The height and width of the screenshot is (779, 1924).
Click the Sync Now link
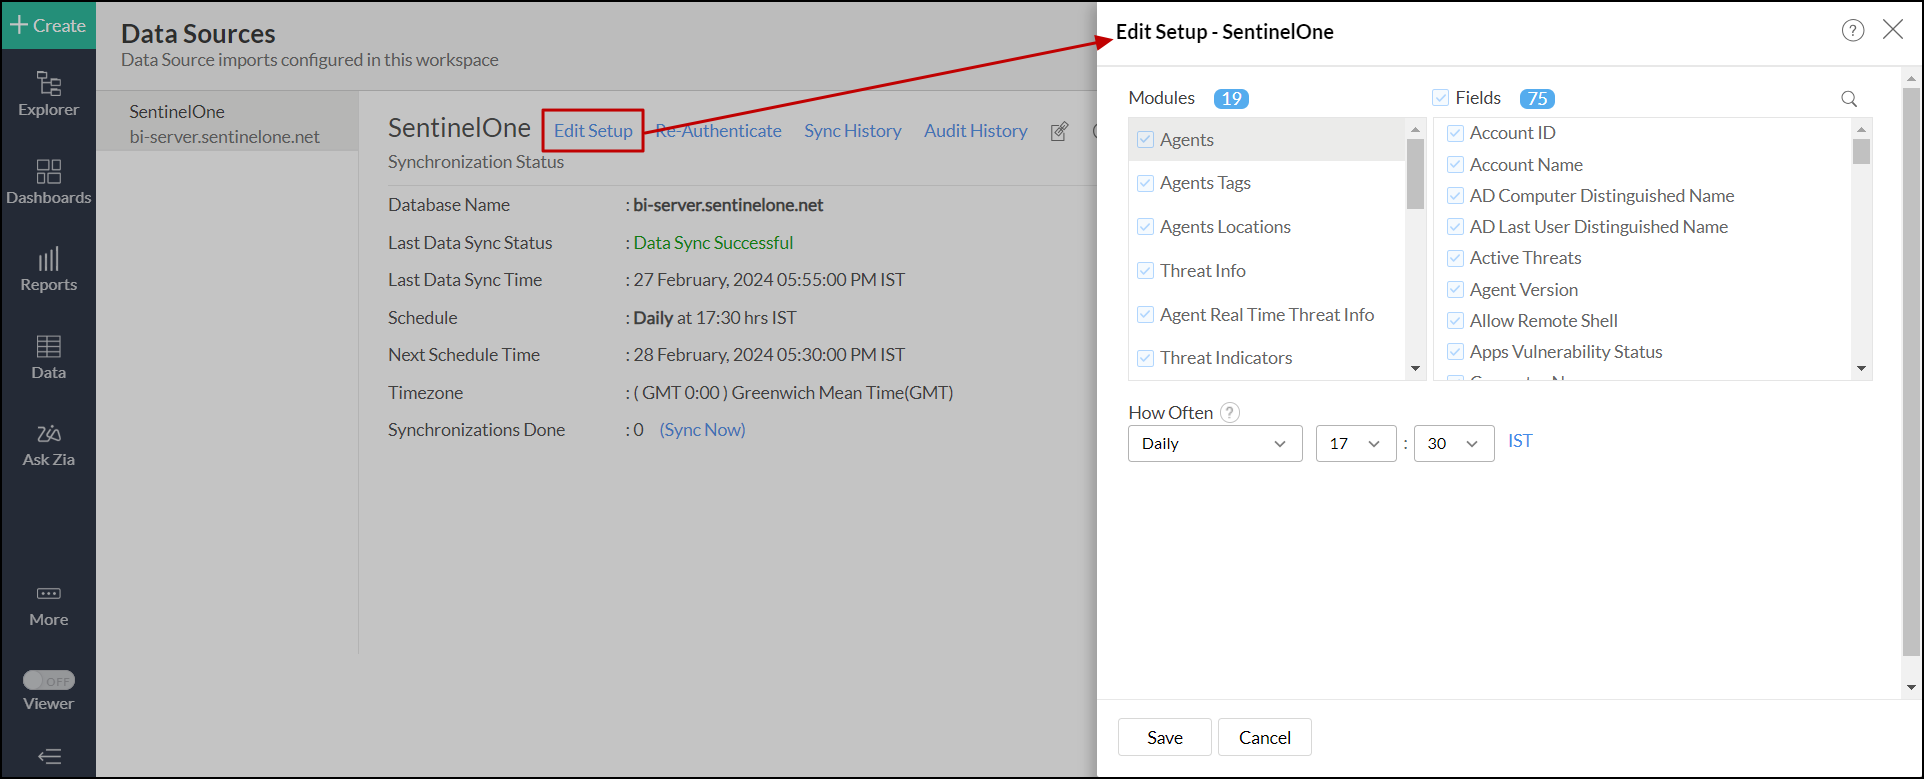702,430
